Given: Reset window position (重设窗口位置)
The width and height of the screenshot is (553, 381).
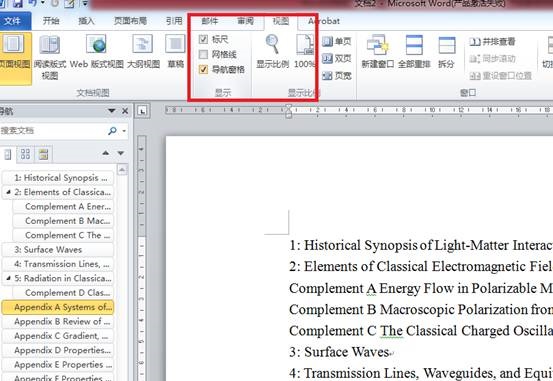Looking at the screenshot, I should point(500,75).
